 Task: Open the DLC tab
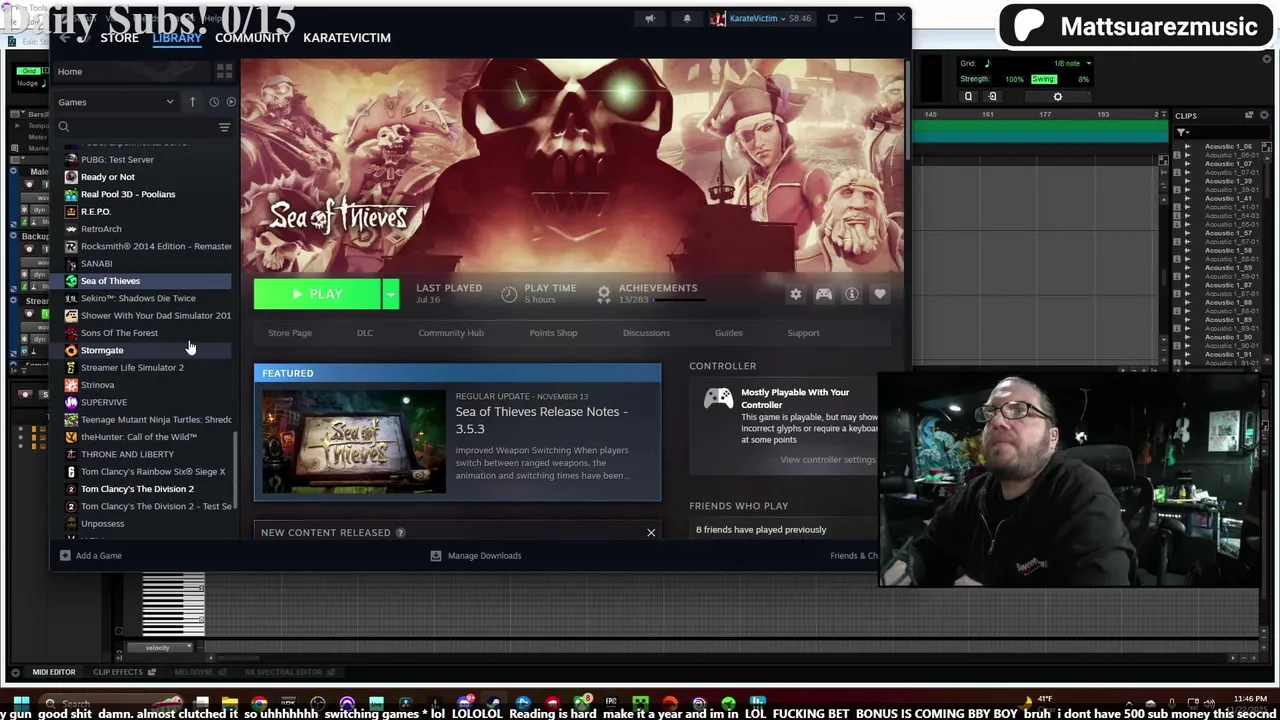365,333
